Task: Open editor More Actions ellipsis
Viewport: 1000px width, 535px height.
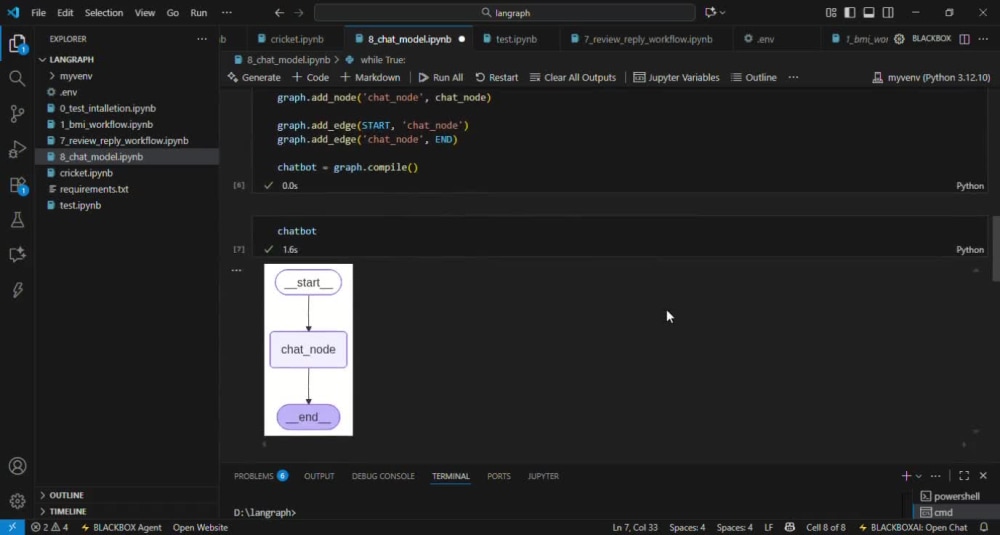Action: pyautogui.click(x=983, y=39)
